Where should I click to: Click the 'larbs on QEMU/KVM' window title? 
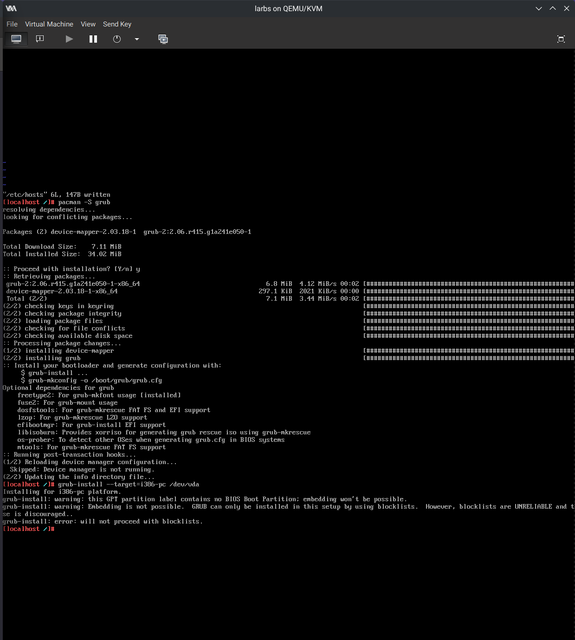point(288,9)
